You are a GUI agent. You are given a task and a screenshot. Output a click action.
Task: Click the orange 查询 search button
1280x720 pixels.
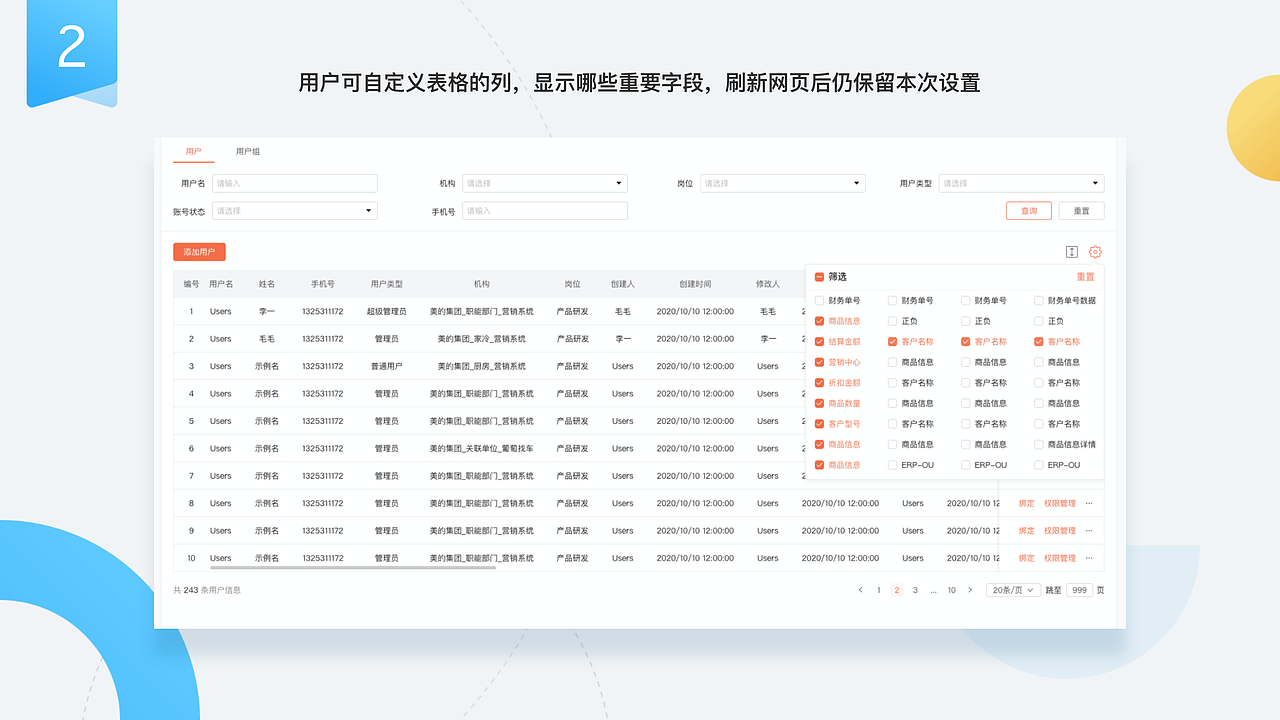pos(1029,210)
